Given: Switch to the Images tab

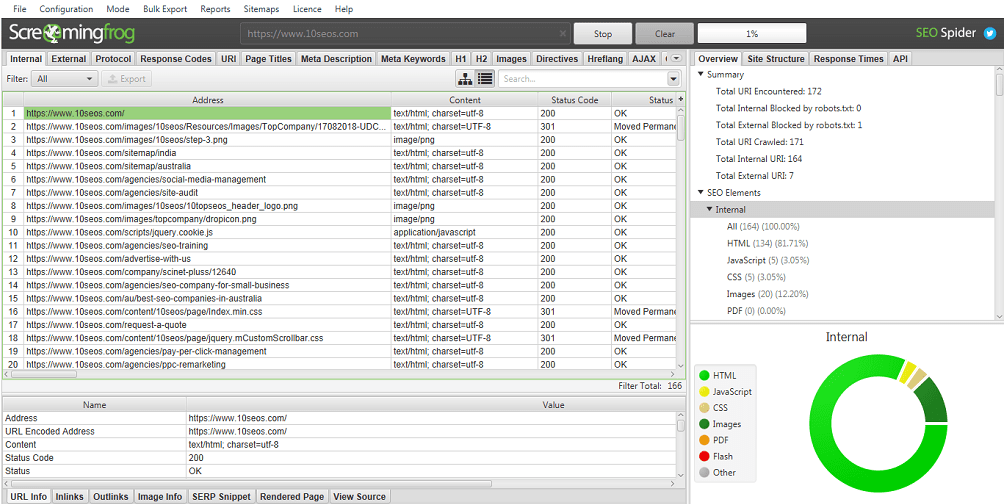Looking at the screenshot, I should coord(511,59).
